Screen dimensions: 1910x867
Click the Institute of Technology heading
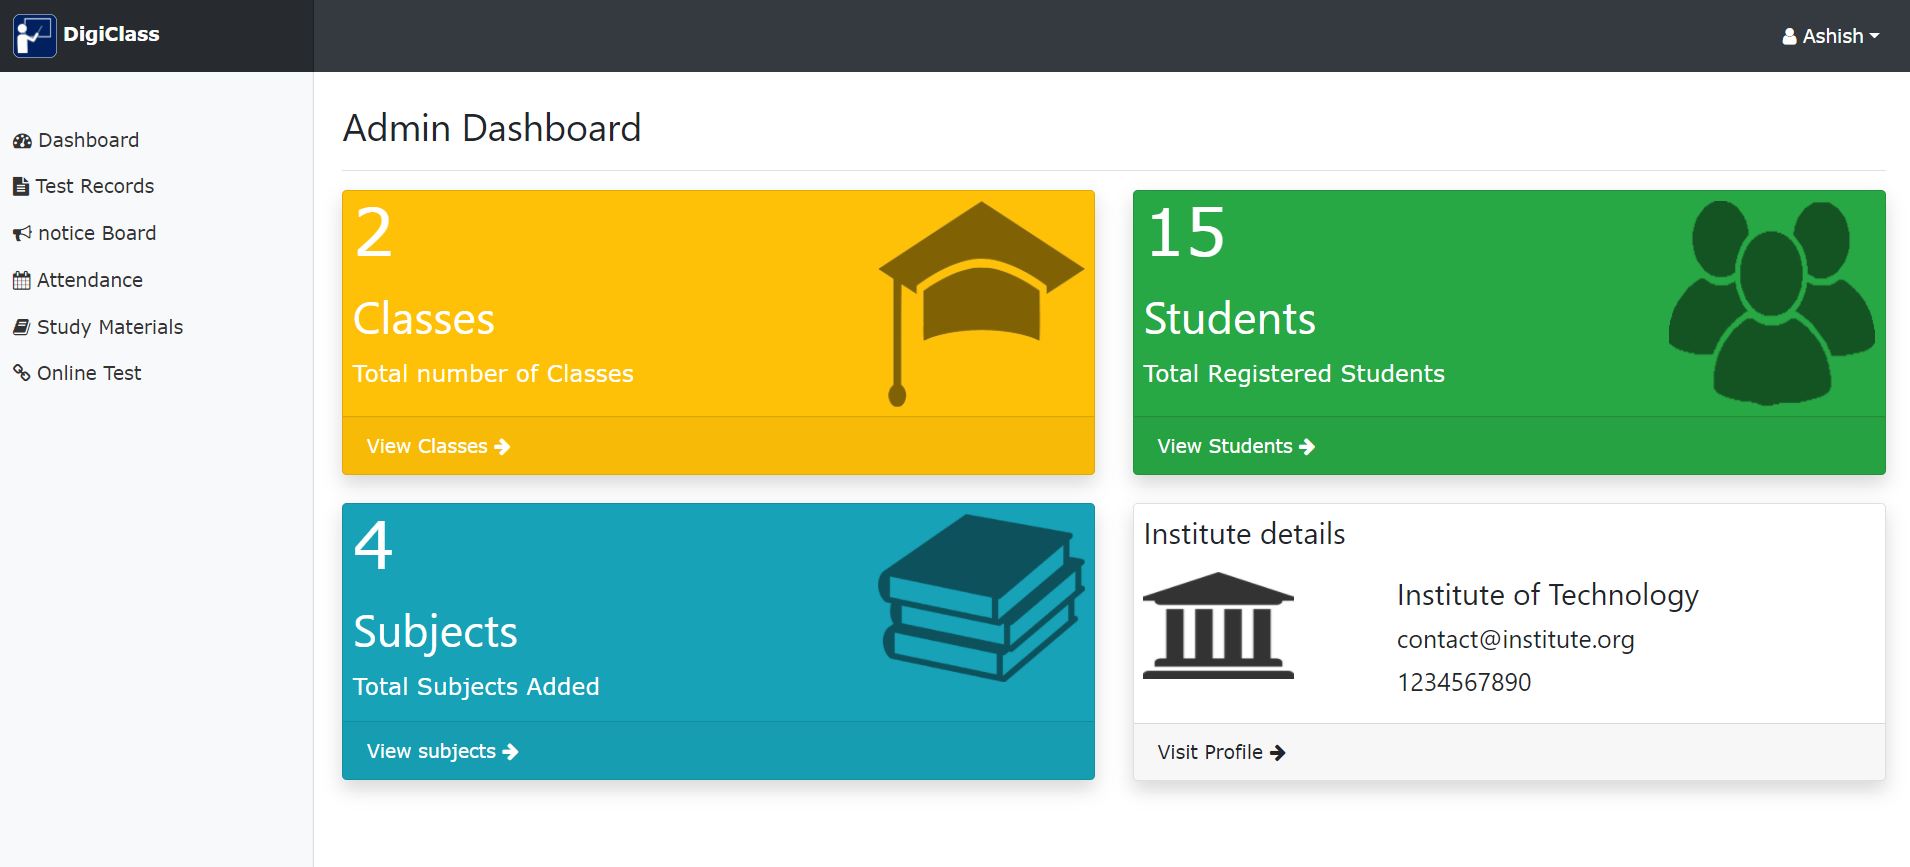coord(1547,595)
